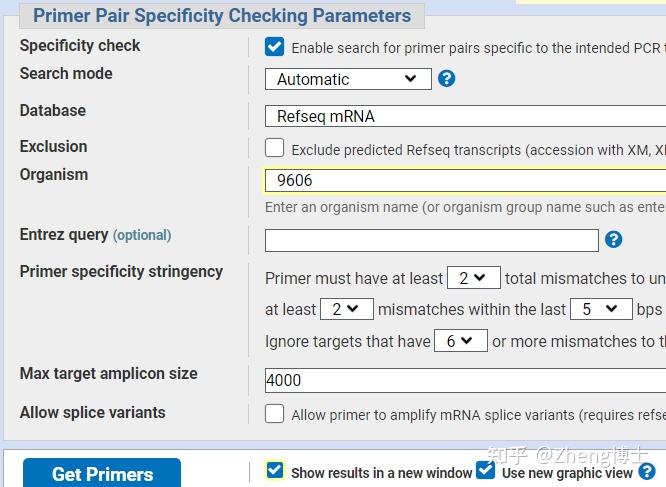This screenshot has width=666, height=487.
Task: Click the Entrez query (optional) label
Action: click(95, 235)
